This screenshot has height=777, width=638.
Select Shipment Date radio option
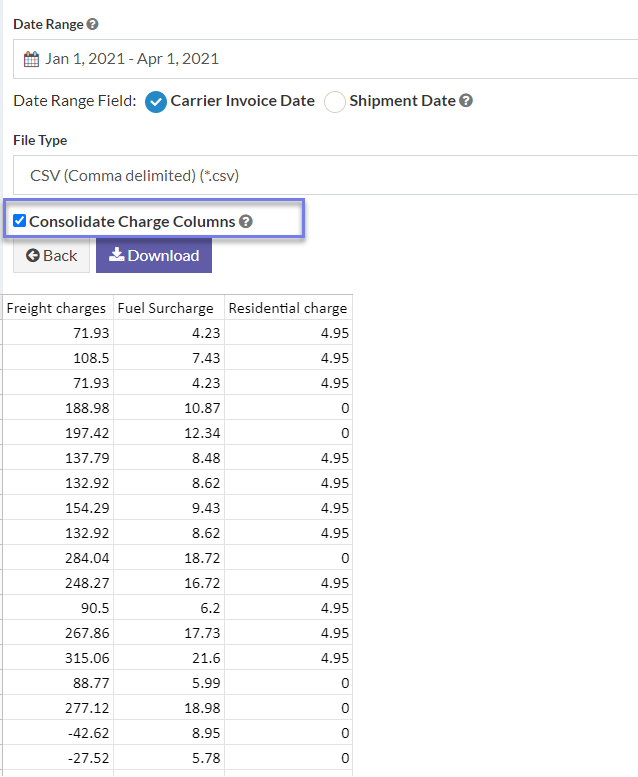click(x=335, y=102)
